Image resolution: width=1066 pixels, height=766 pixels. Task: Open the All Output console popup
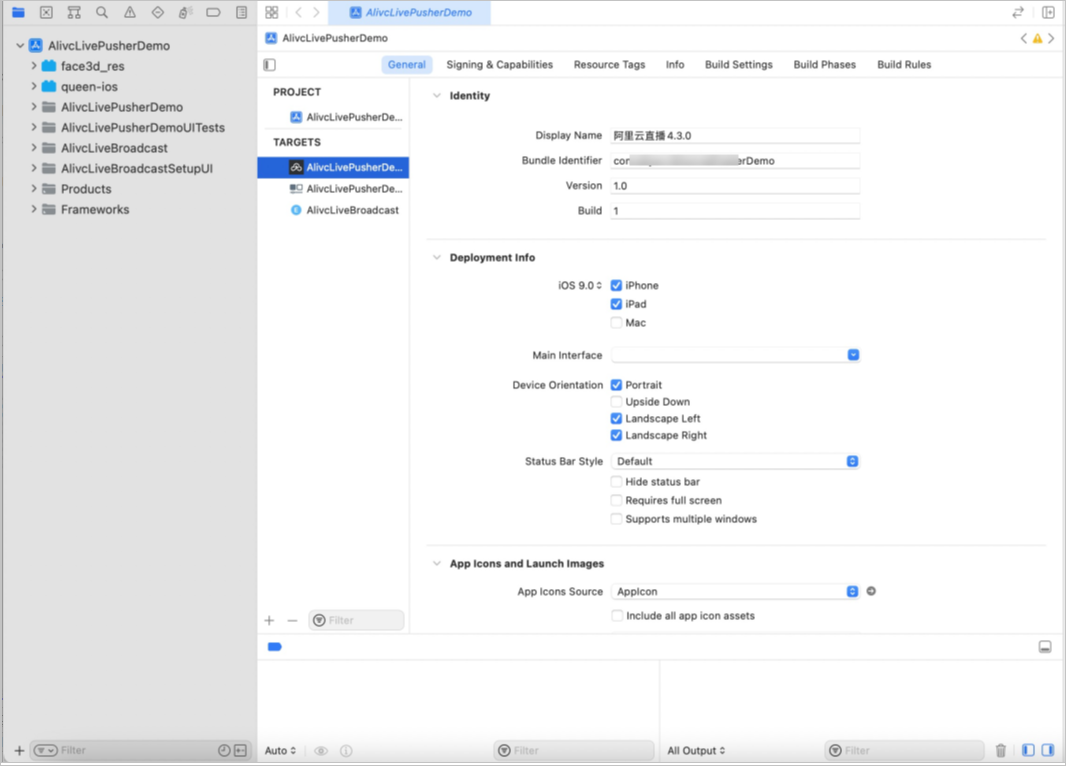[x=696, y=750]
